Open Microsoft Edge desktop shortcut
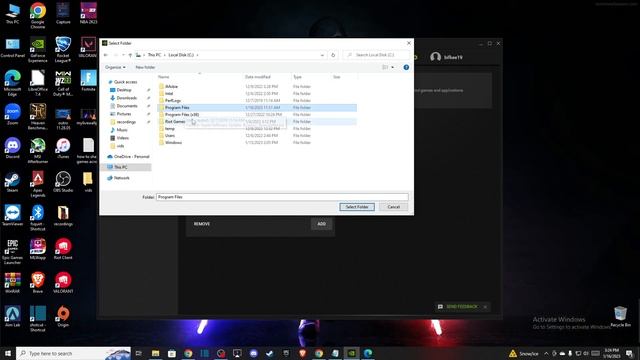 12,83
